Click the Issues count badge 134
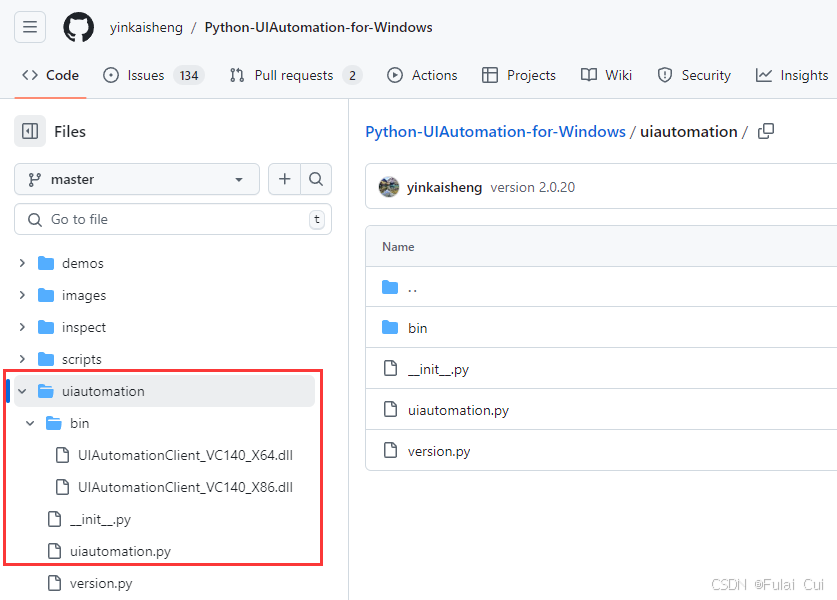The image size is (837, 600). pyautogui.click(x=189, y=75)
